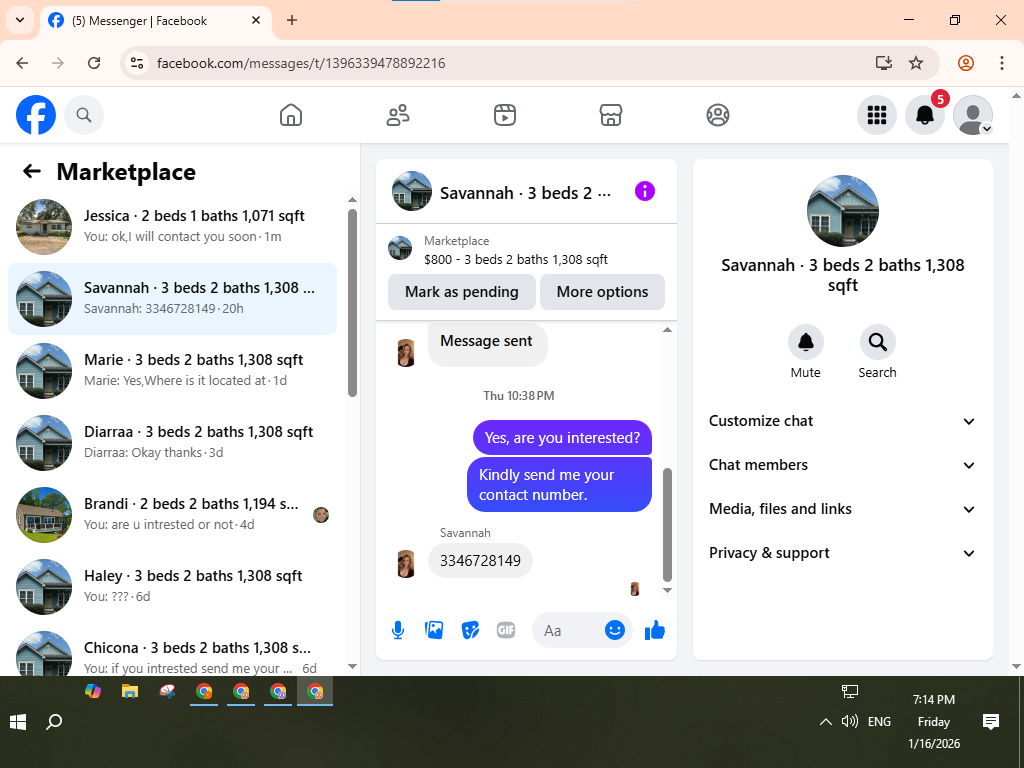Open the Facebook logo home link

[36, 115]
